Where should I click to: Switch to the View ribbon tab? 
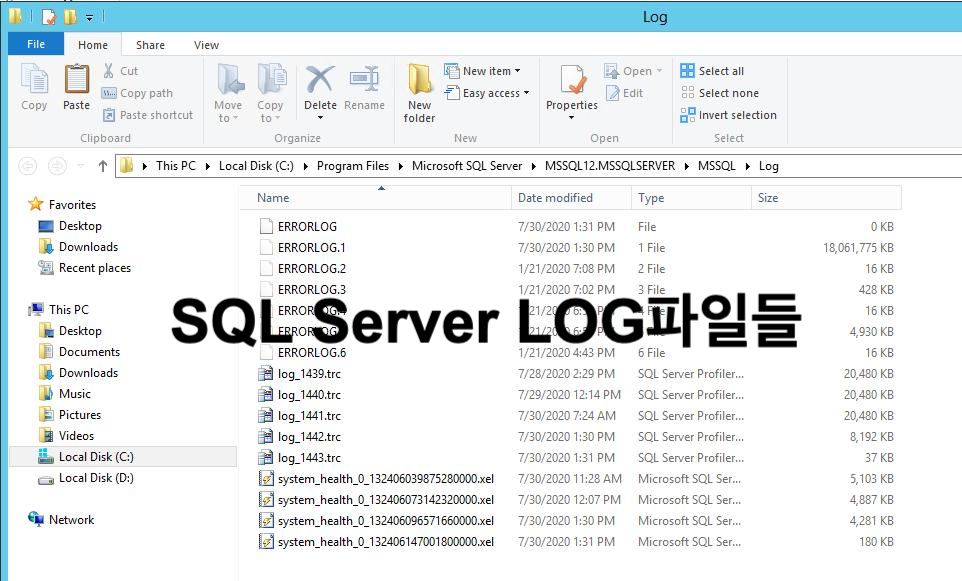[x=206, y=45]
